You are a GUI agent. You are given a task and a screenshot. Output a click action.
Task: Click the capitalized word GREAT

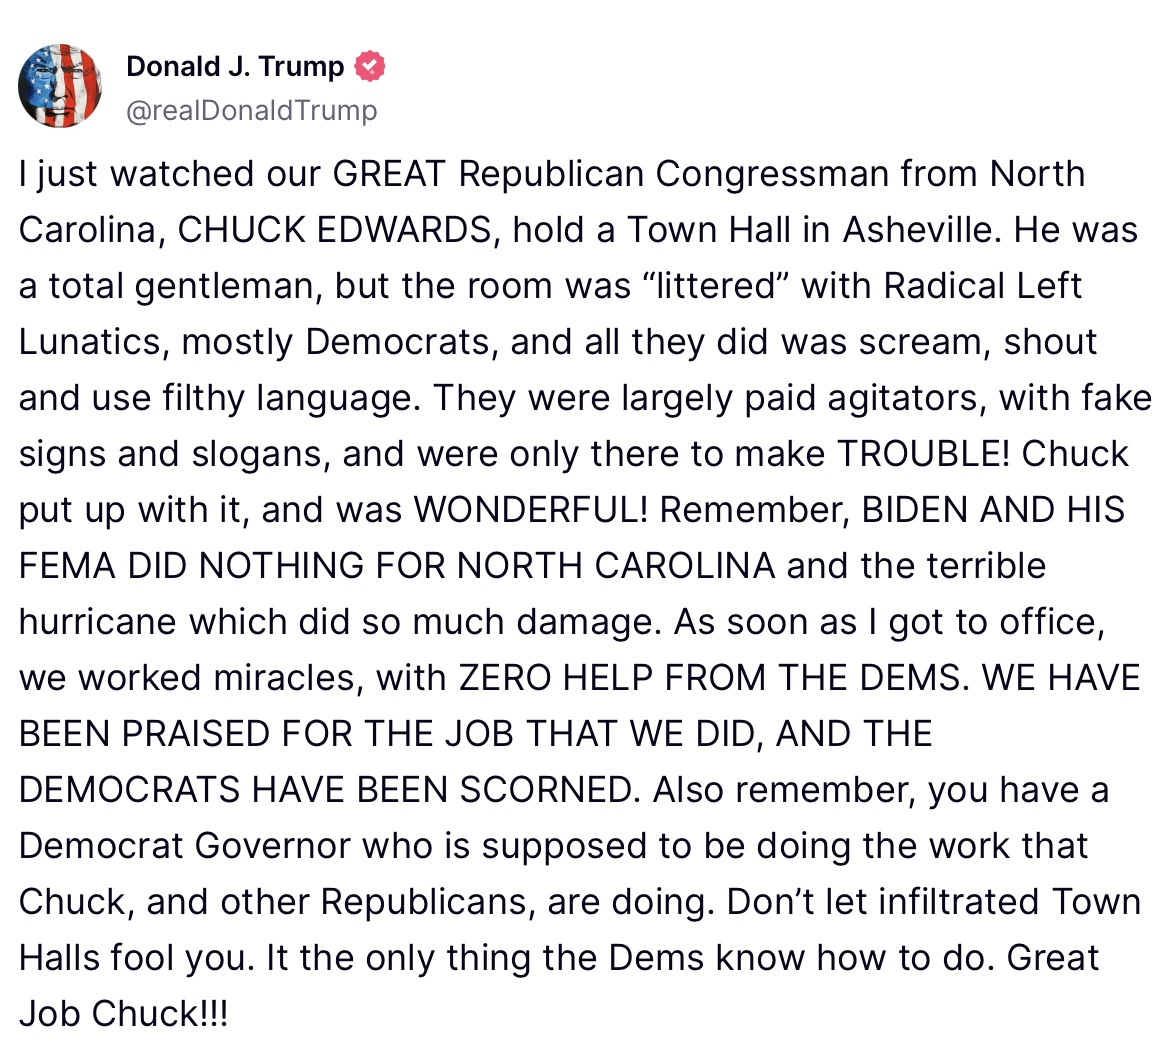389,174
